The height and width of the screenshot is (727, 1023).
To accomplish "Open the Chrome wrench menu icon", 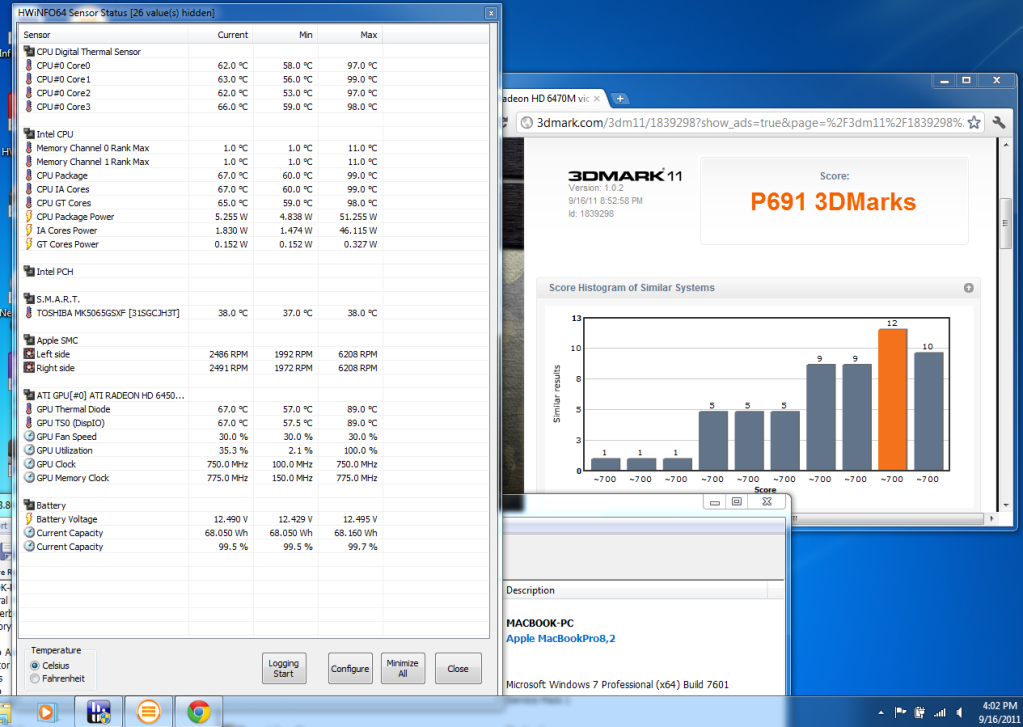I will coord(998,122).
